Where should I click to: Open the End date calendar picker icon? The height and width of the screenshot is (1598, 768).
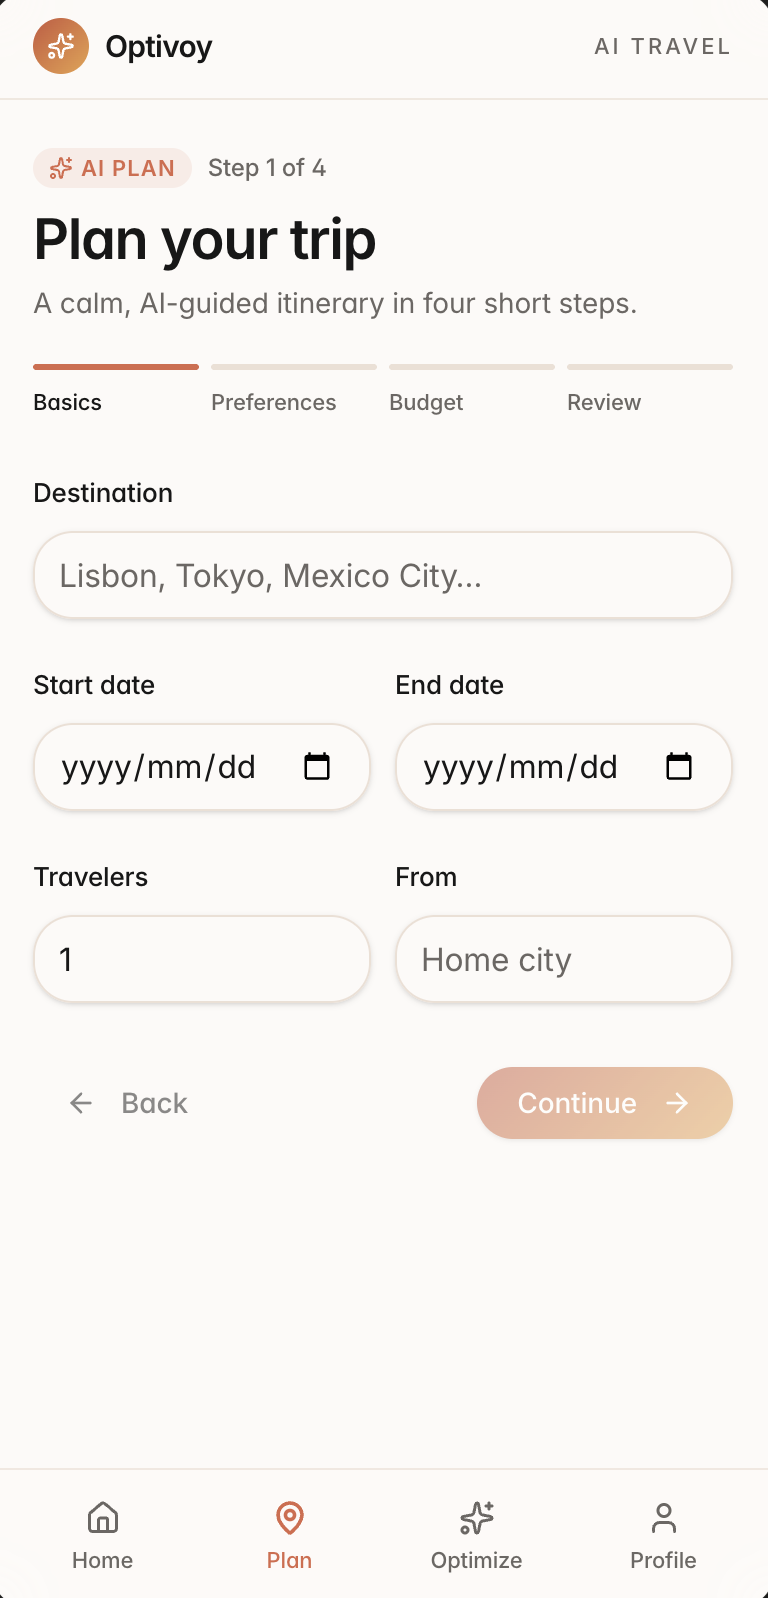(679, 767)
